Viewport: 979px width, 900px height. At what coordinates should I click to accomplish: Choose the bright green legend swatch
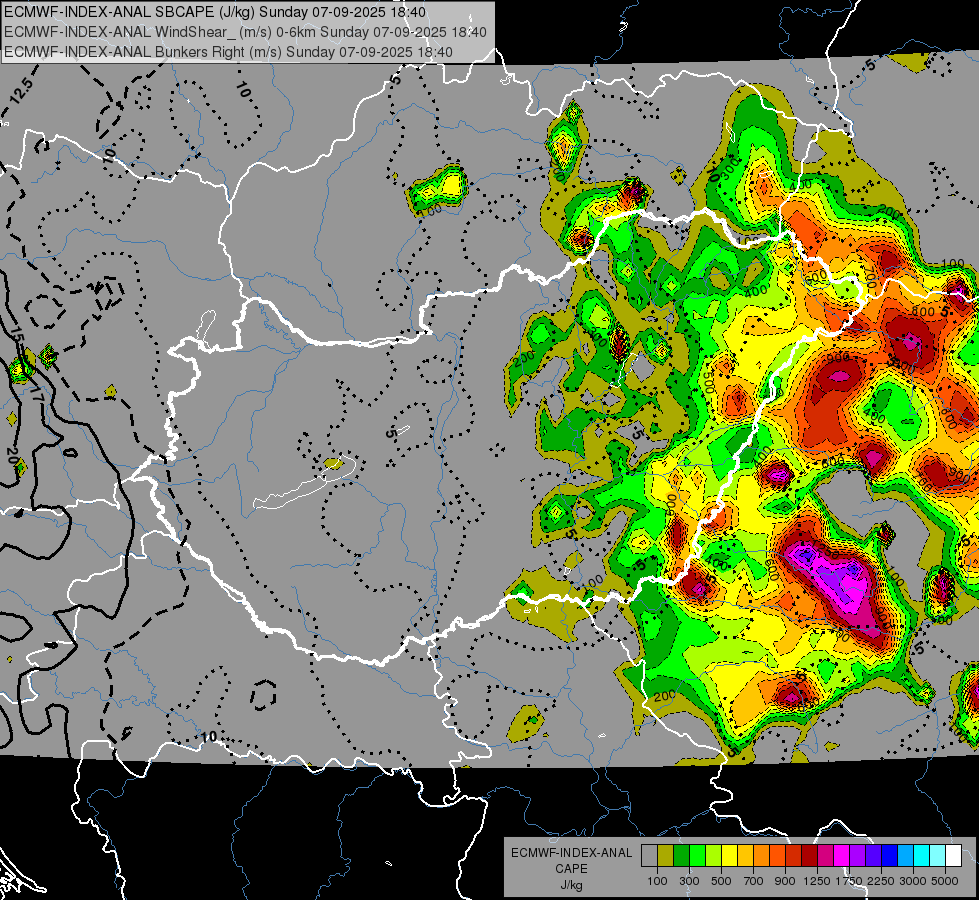[x=697, y=855]
